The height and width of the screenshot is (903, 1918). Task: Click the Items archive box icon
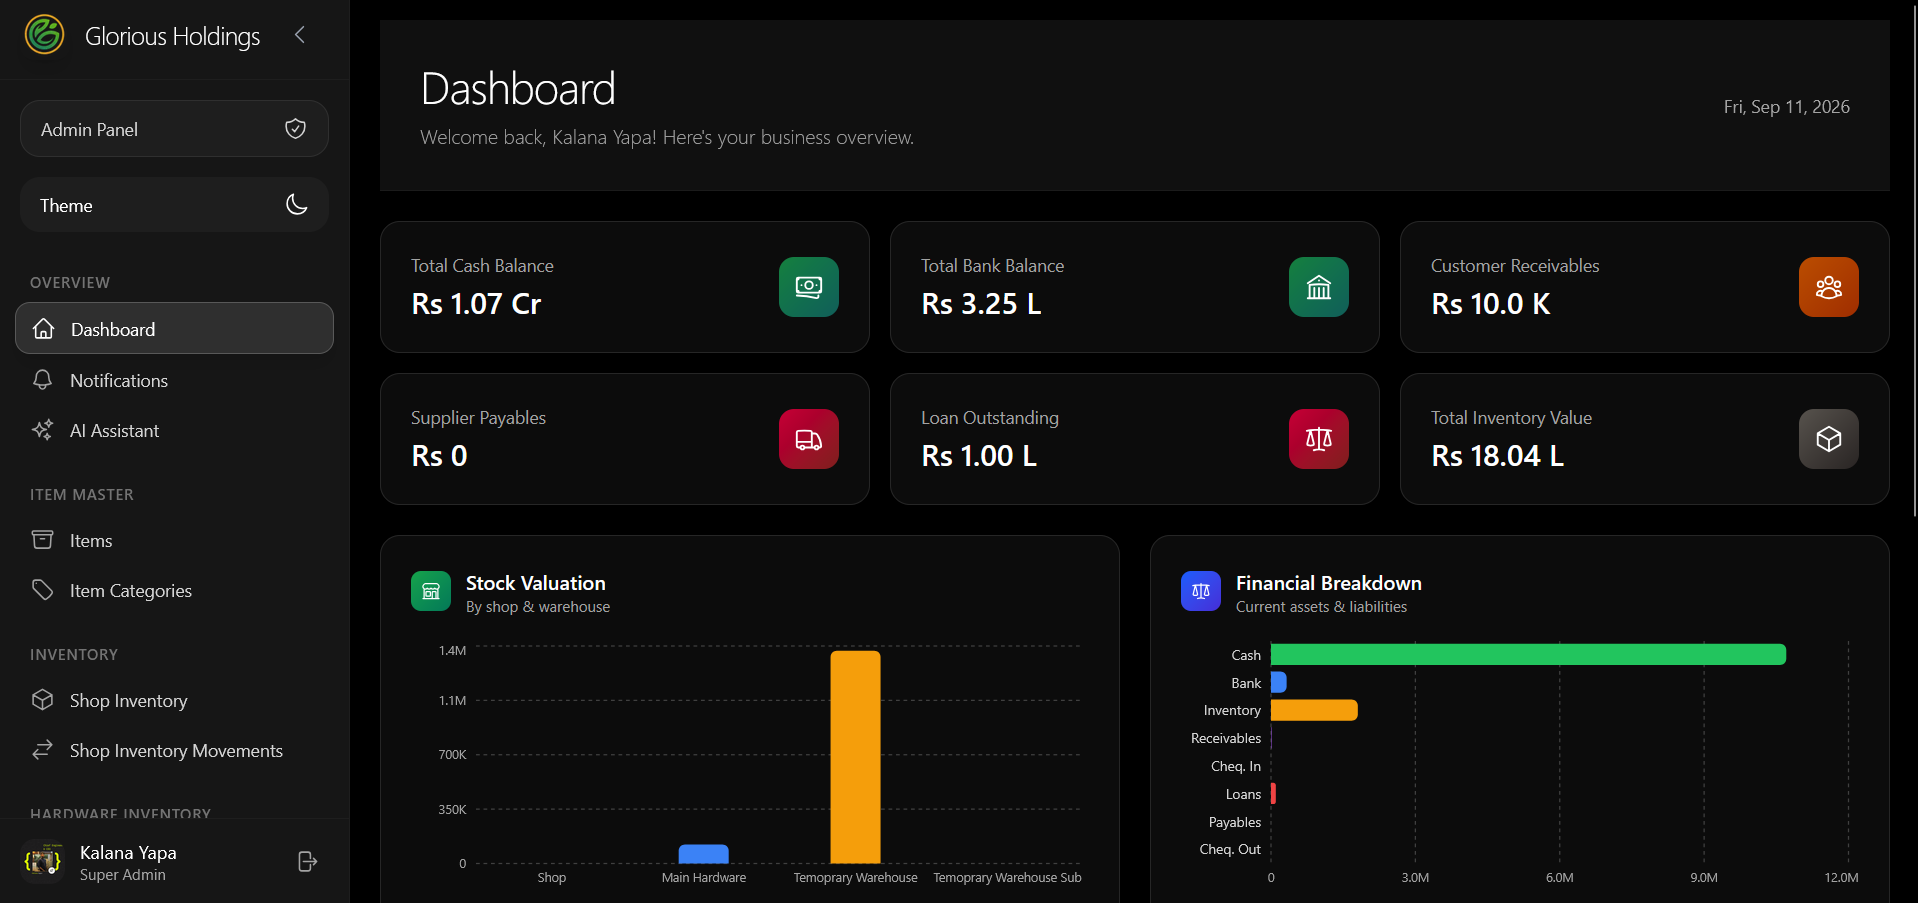coord(42,540)
